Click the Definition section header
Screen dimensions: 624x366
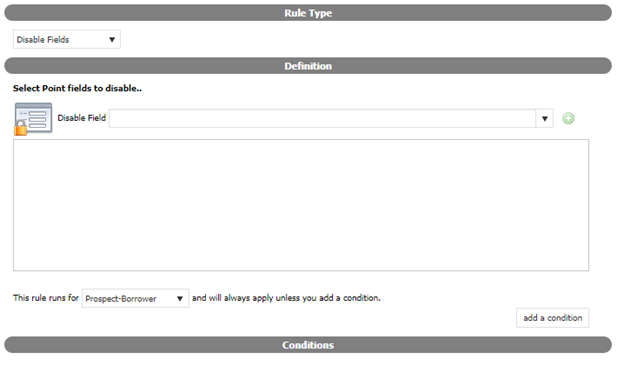308,66
